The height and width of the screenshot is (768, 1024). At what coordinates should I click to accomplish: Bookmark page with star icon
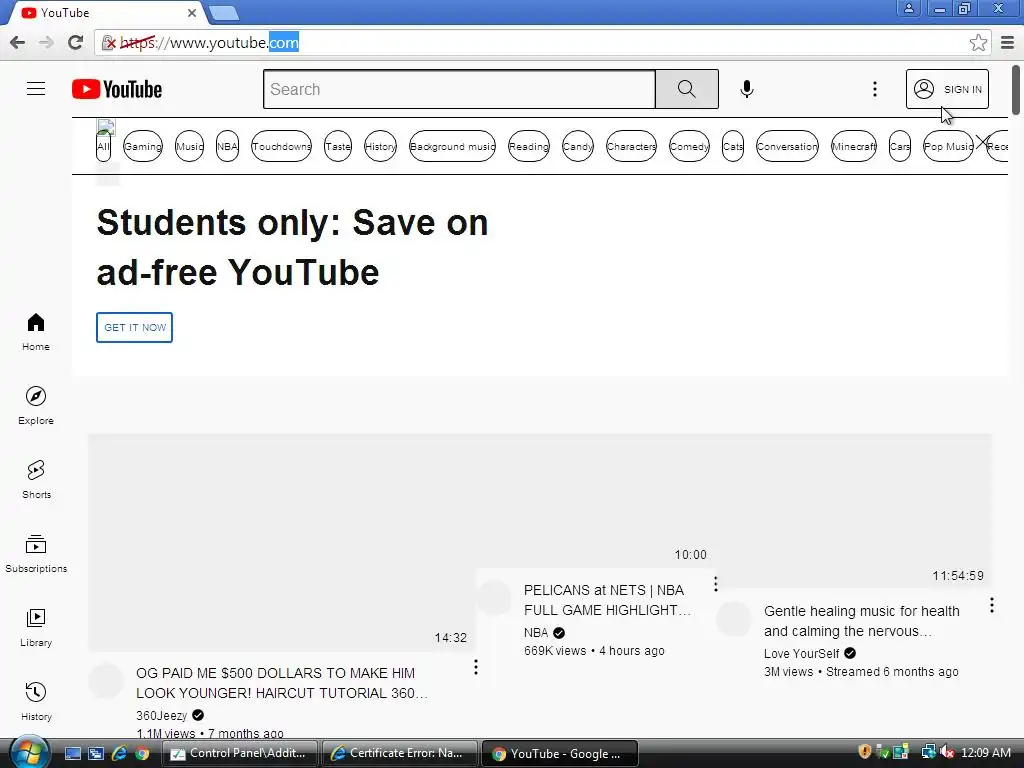978,42
